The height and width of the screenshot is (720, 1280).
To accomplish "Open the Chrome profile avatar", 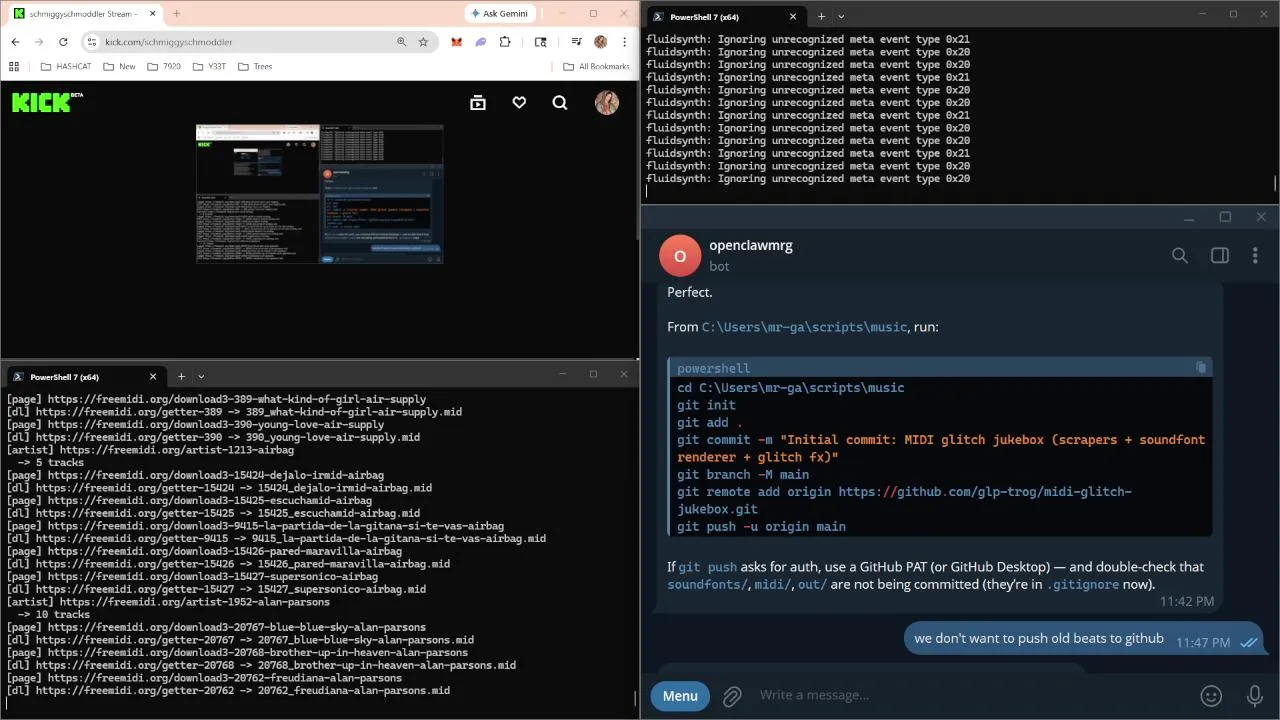I will pyautogui.click(x=600, y=42).
